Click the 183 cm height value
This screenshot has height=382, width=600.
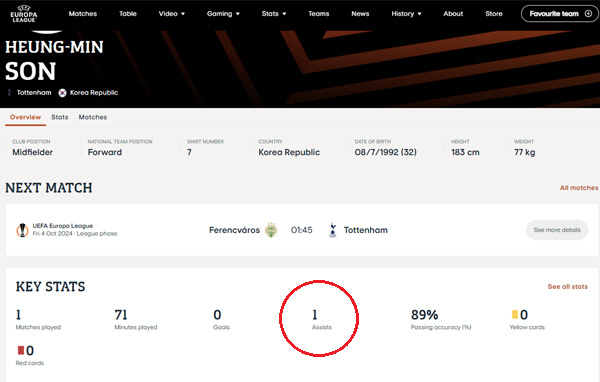(x=465, y=152)
